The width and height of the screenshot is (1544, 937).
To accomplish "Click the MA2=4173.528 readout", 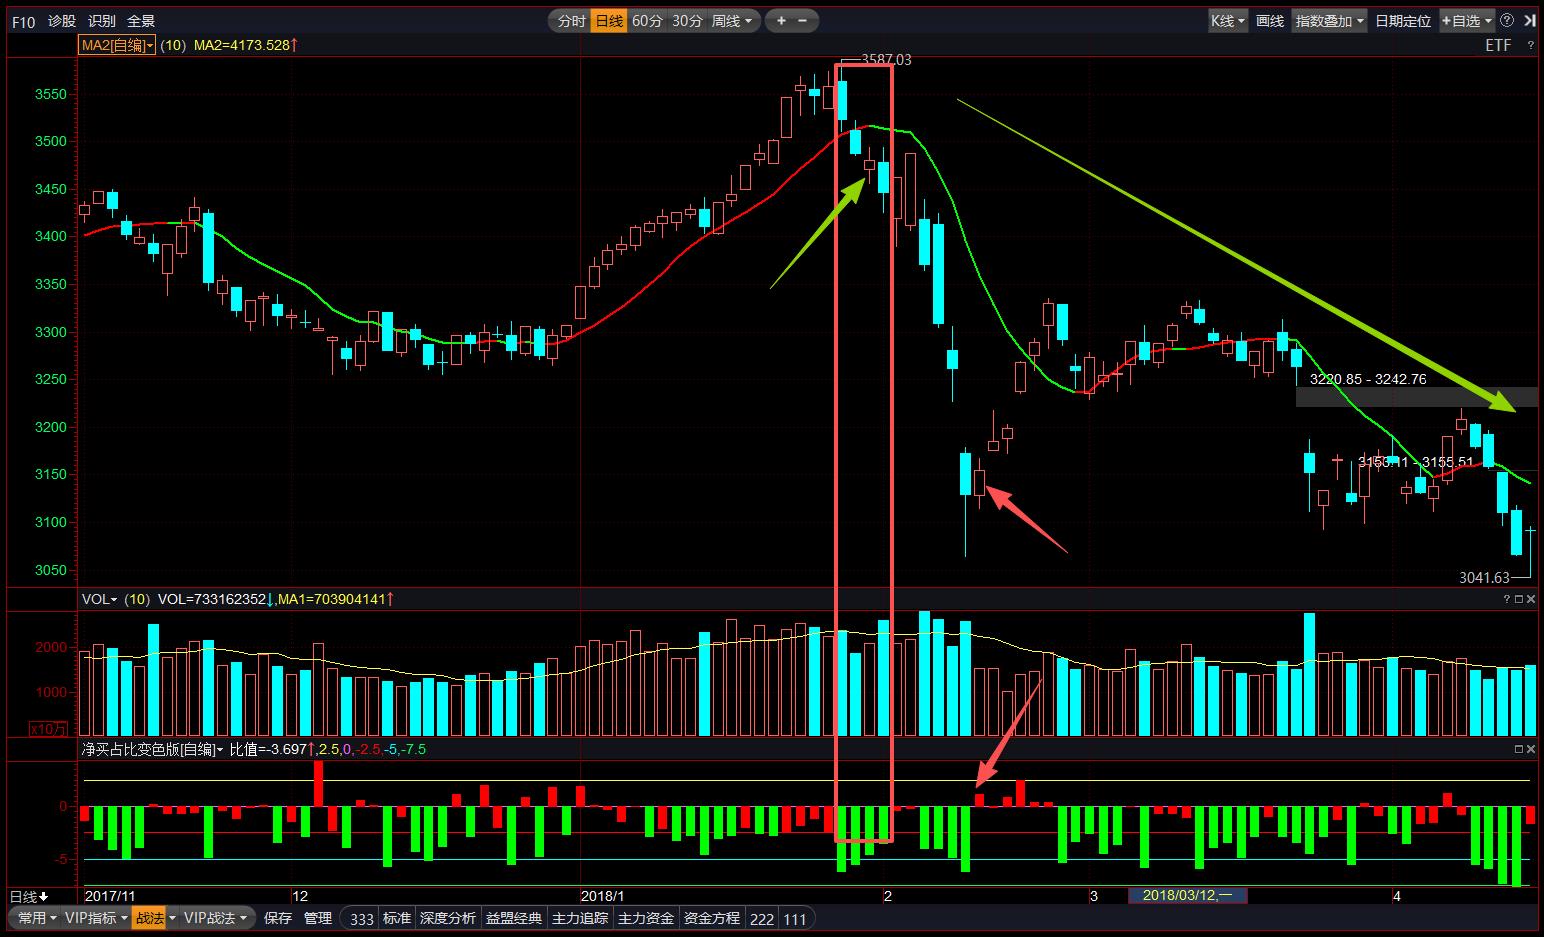I will coord(245,45).
